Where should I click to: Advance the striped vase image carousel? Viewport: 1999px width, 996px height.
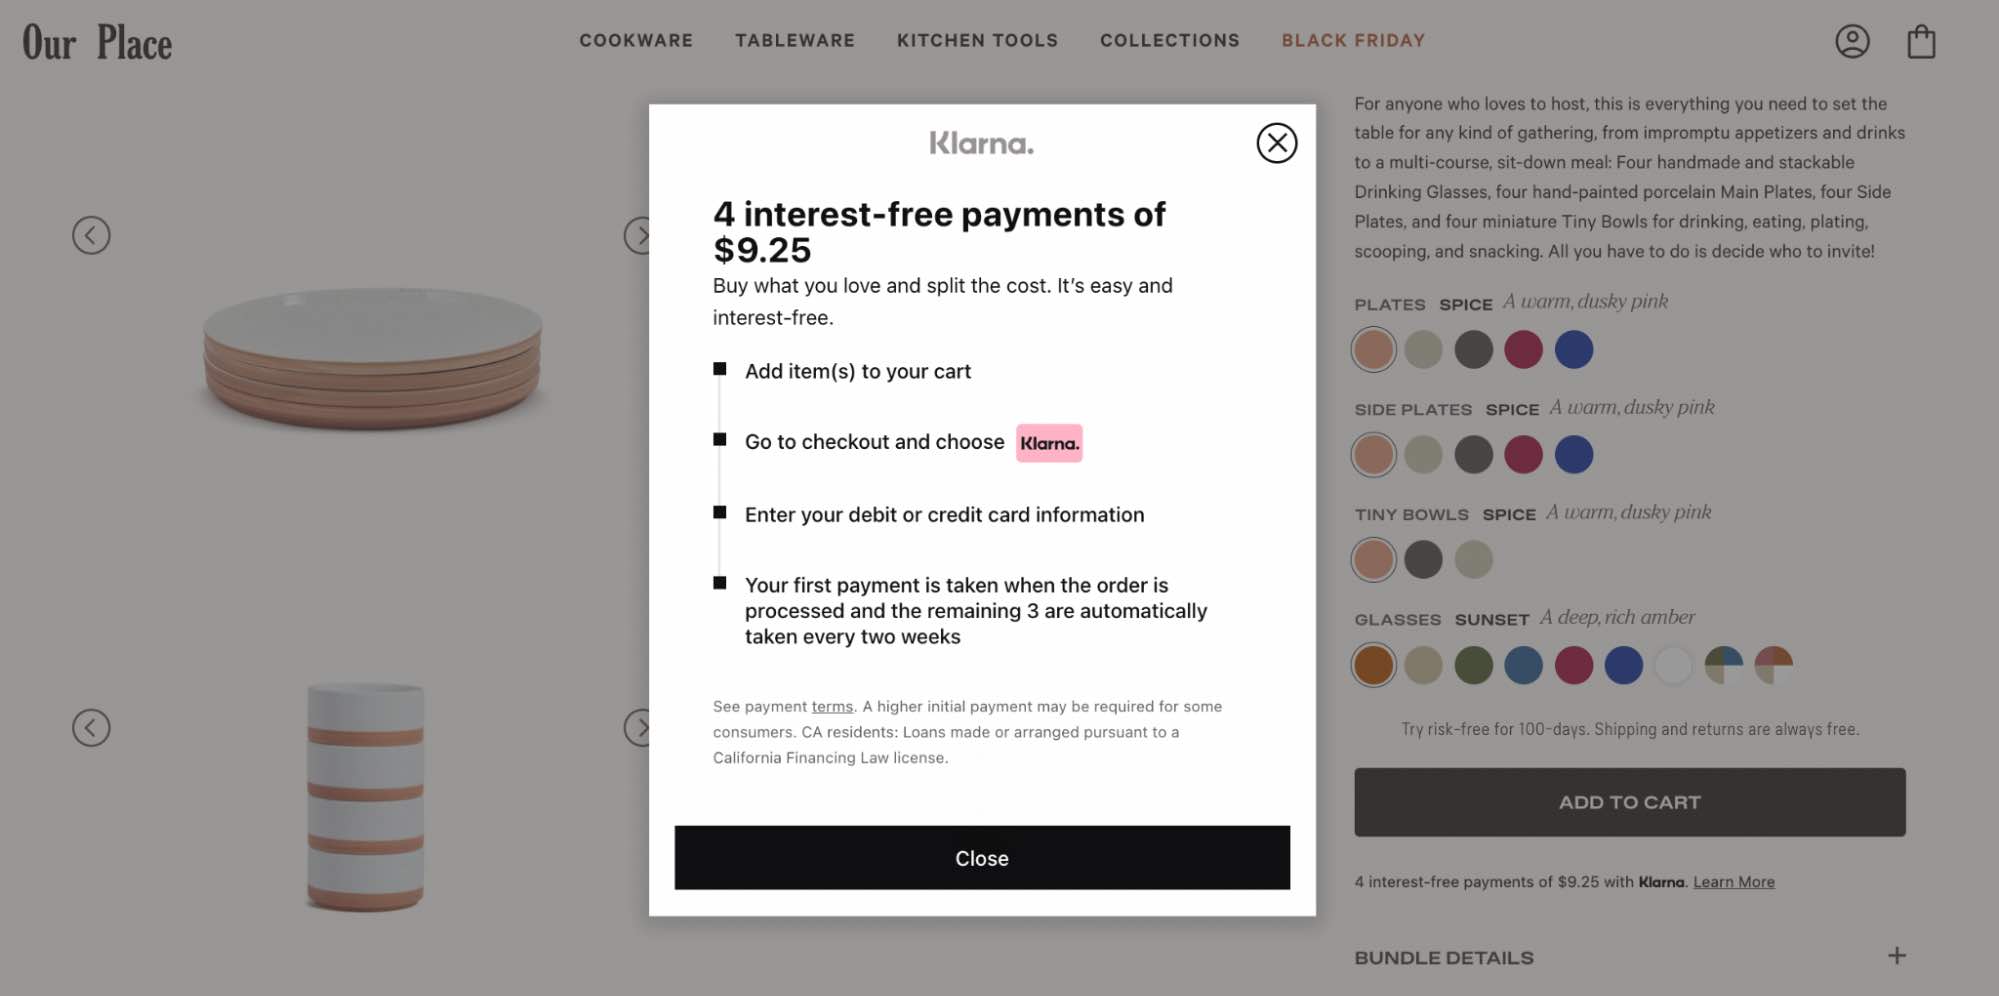click(x=644, y=728)
